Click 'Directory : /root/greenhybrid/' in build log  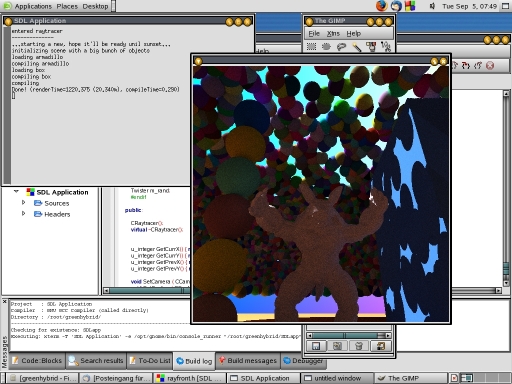click(x=56, y=317)
